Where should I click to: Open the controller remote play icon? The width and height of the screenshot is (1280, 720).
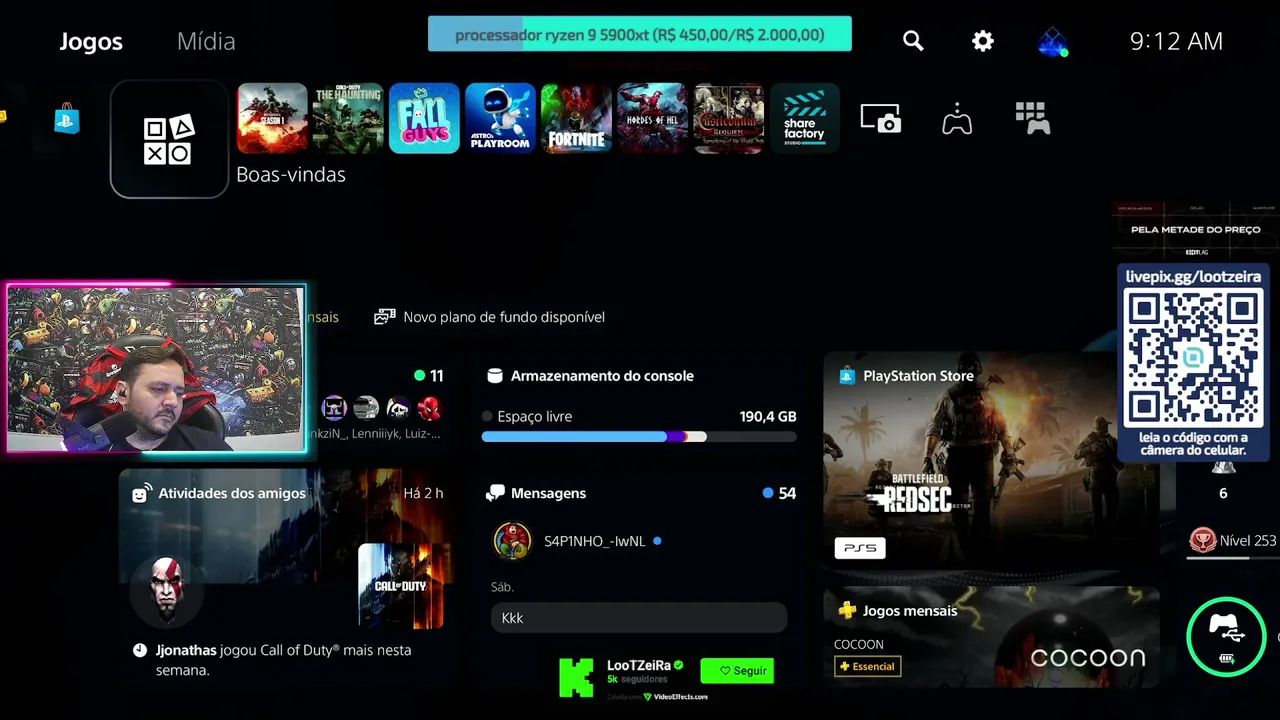coord(957,118)
